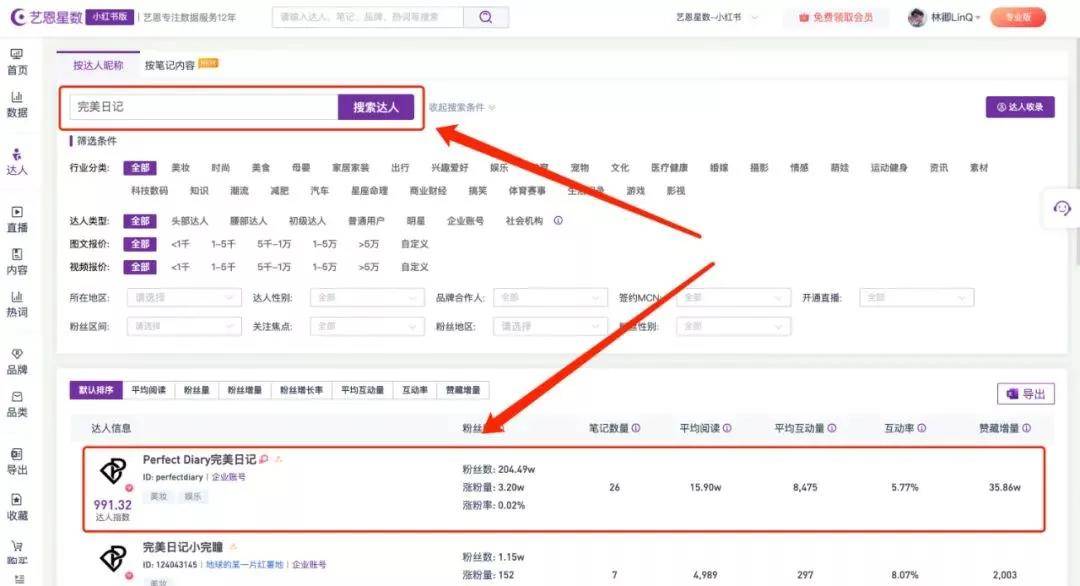Sort by 平均阅读 tab
Image resolution: width=1080 pixels, height=586 pixels.
pos(149,390)
